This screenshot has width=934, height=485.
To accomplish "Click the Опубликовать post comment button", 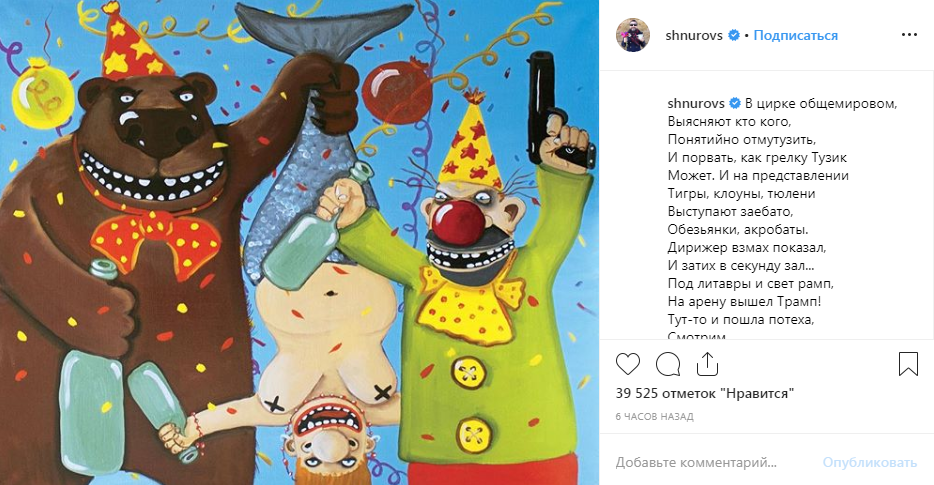I will (x=870, y=462).
